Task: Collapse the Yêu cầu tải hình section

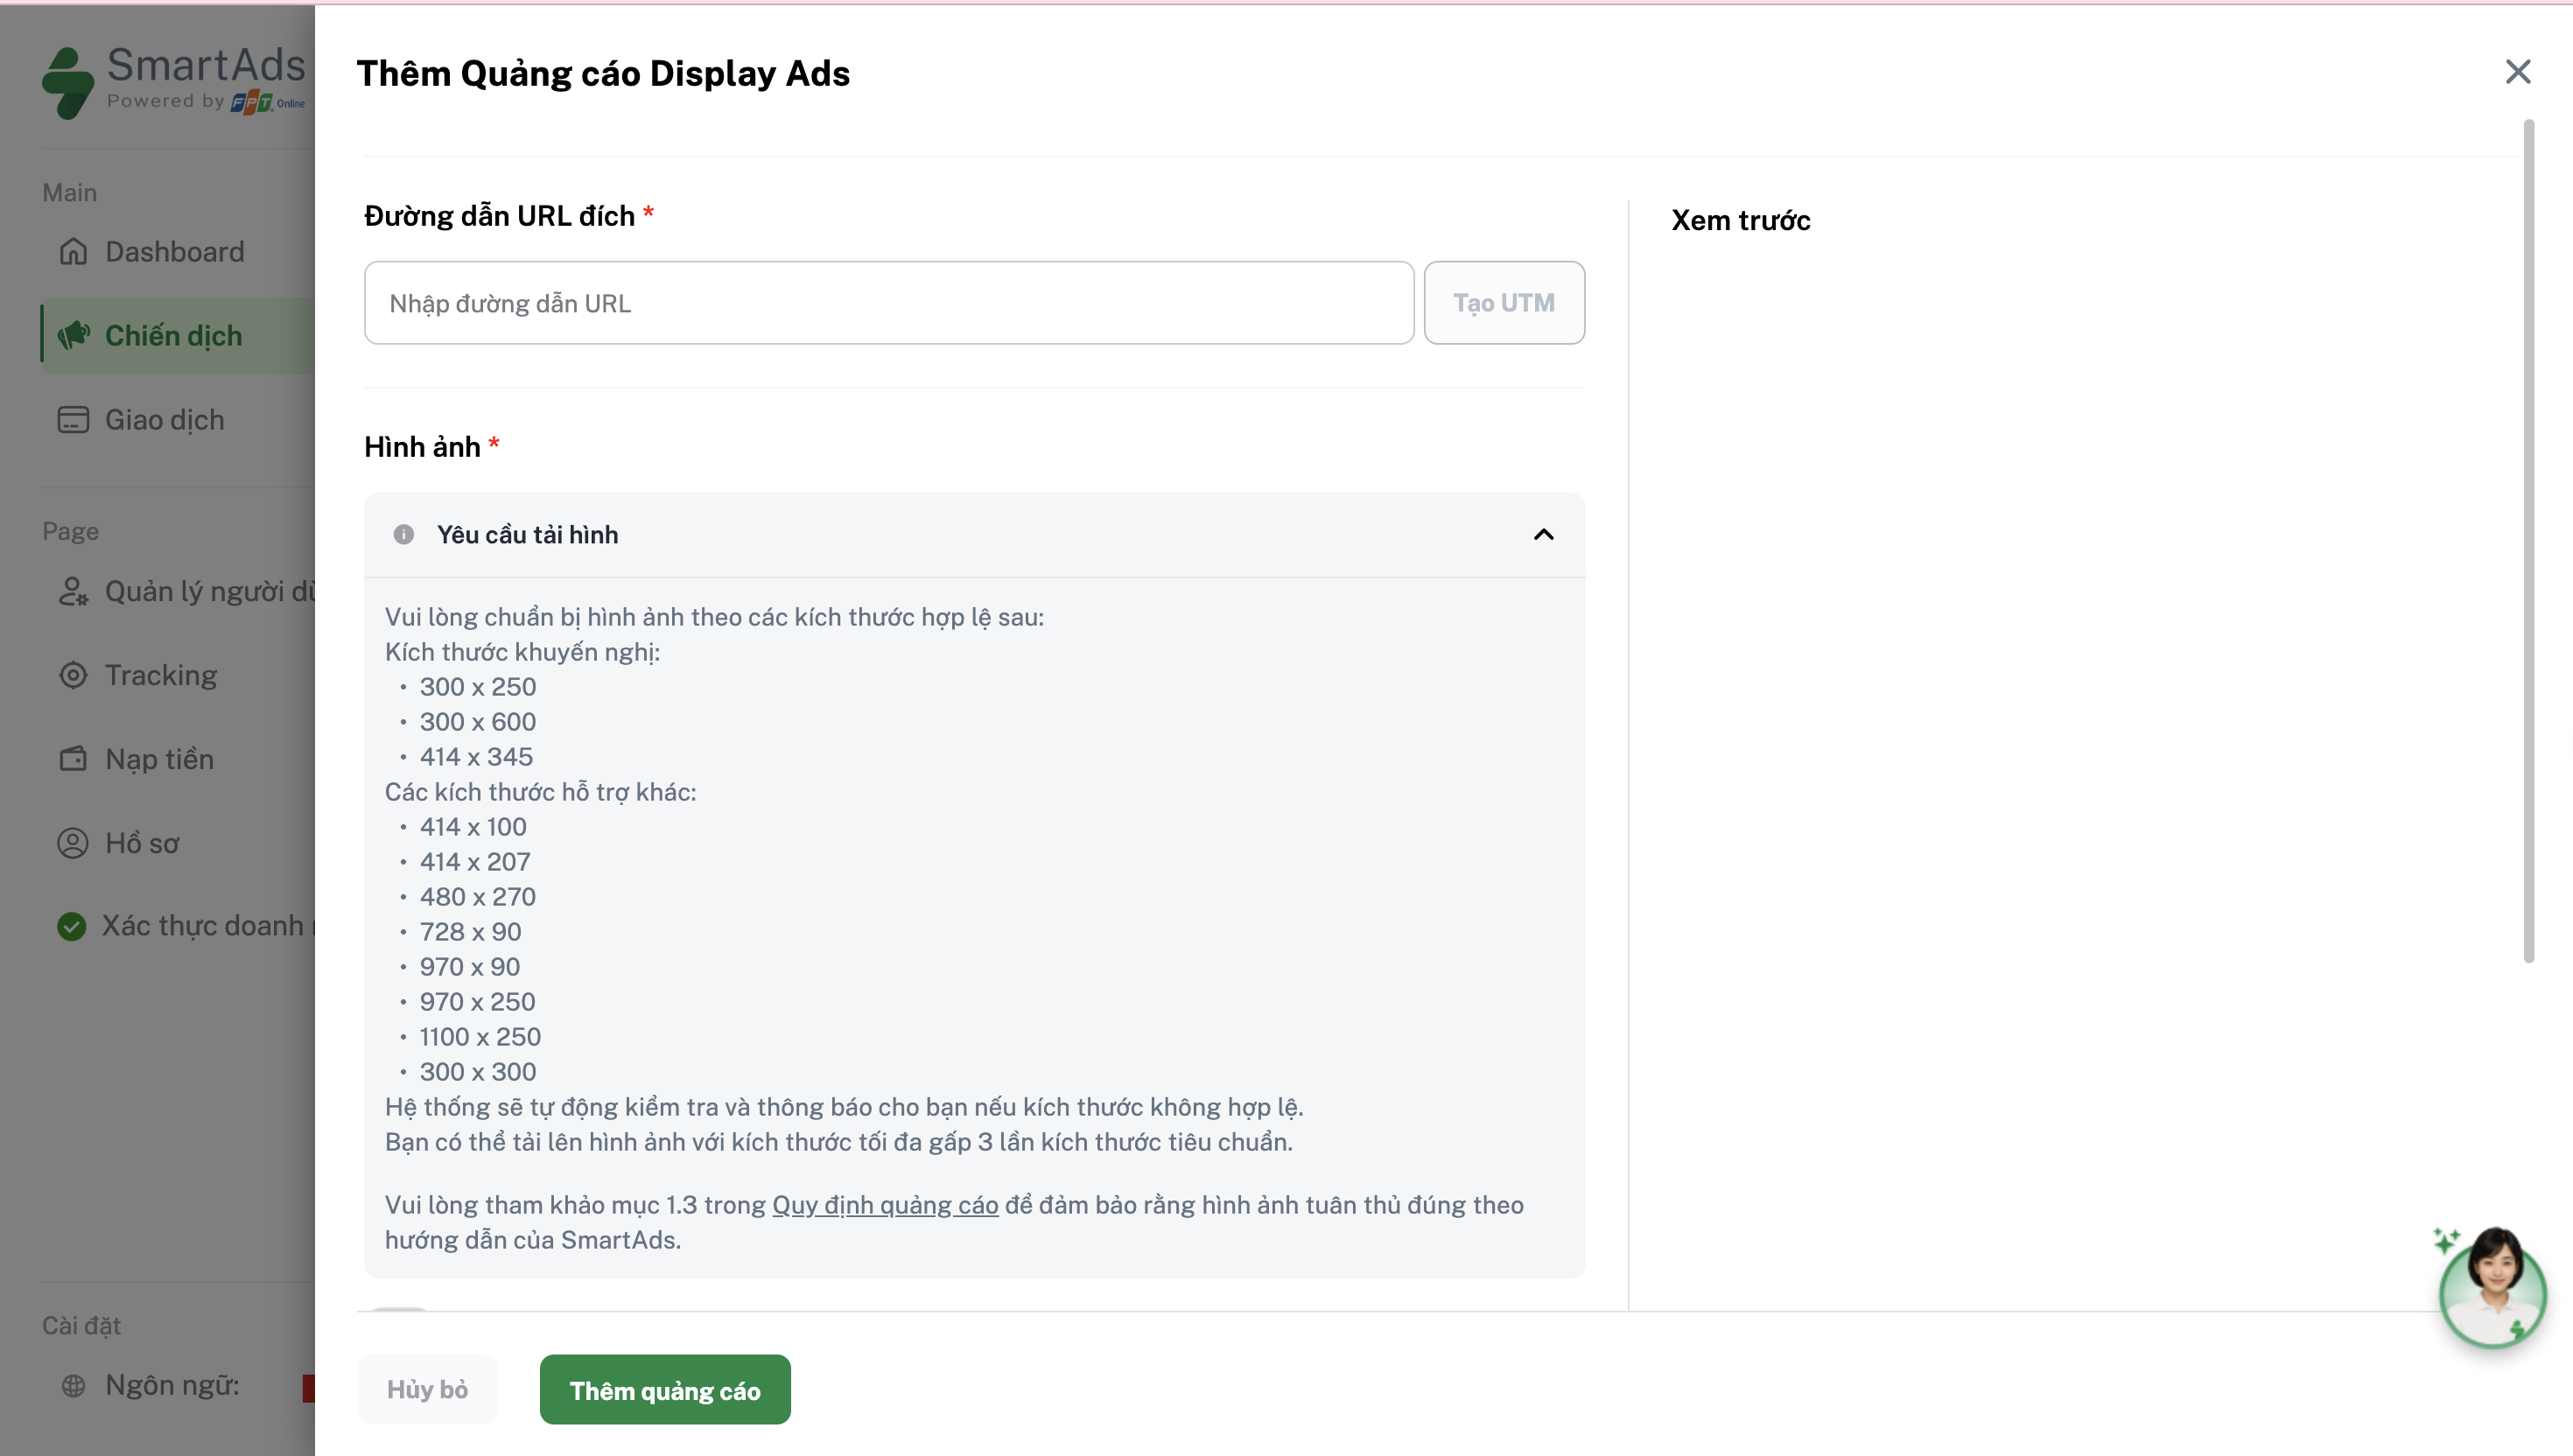Action: coord(1543,535)
